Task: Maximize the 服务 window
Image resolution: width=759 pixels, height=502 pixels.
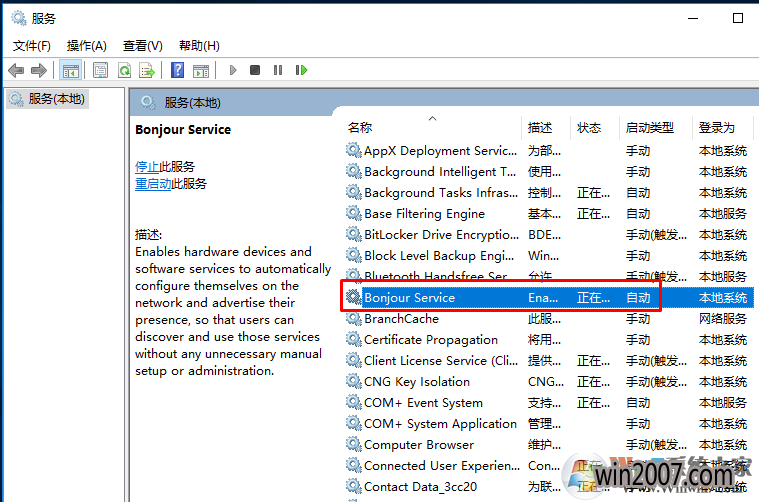Action: (738, 18)
